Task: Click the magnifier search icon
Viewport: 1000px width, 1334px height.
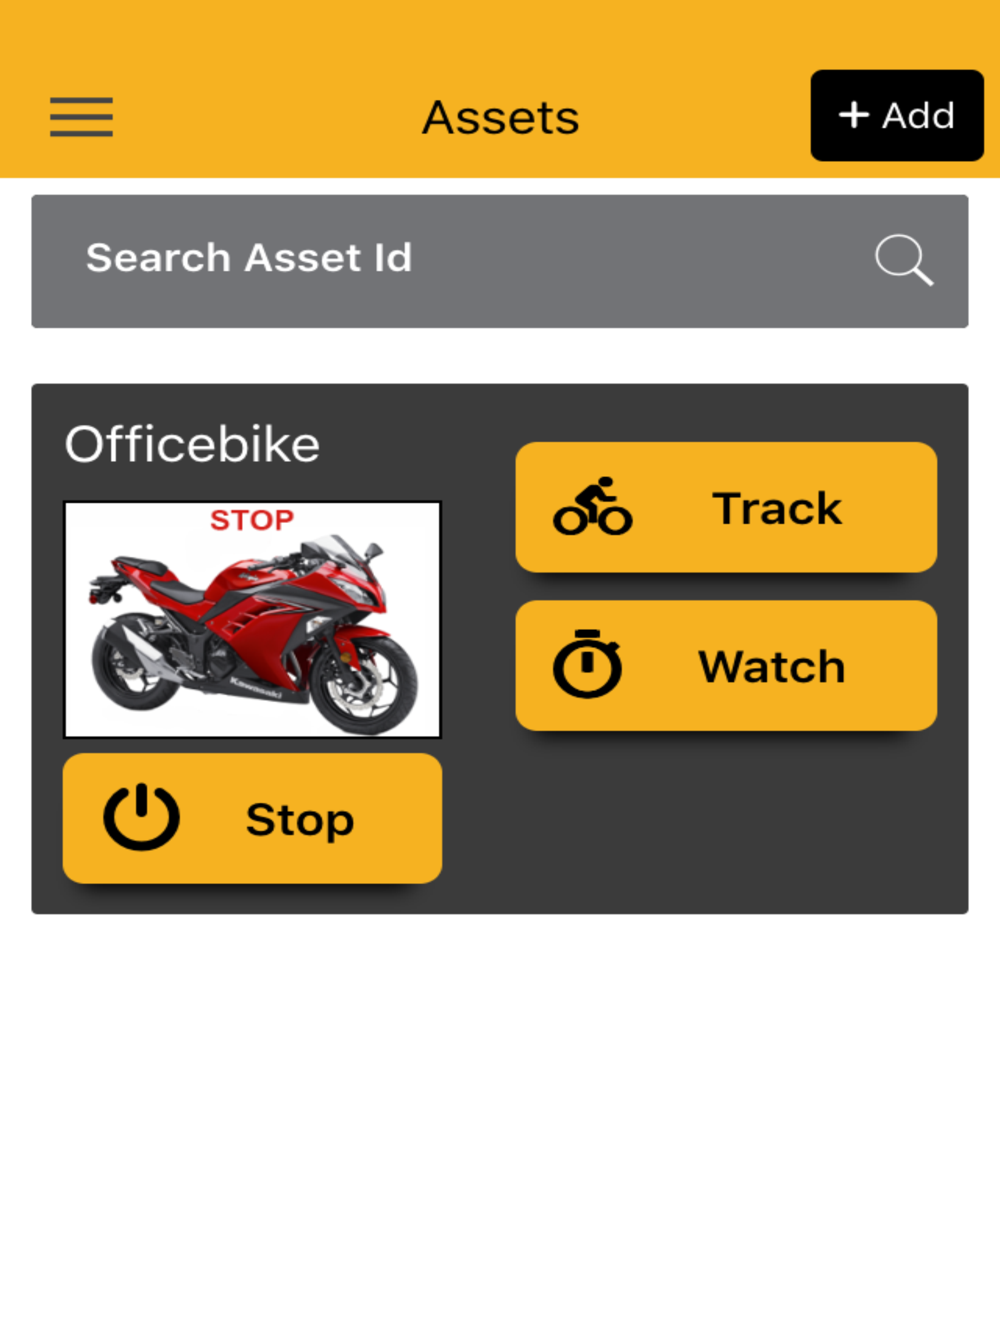Action: tap(904, 260)
